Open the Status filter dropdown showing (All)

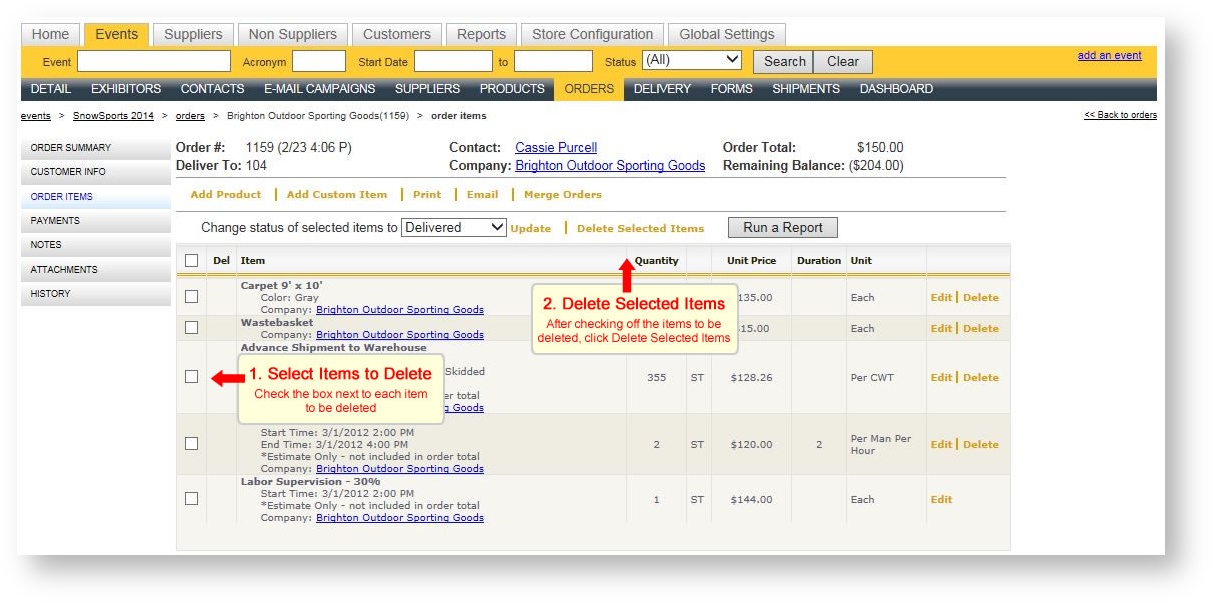[x=690, y=60]
